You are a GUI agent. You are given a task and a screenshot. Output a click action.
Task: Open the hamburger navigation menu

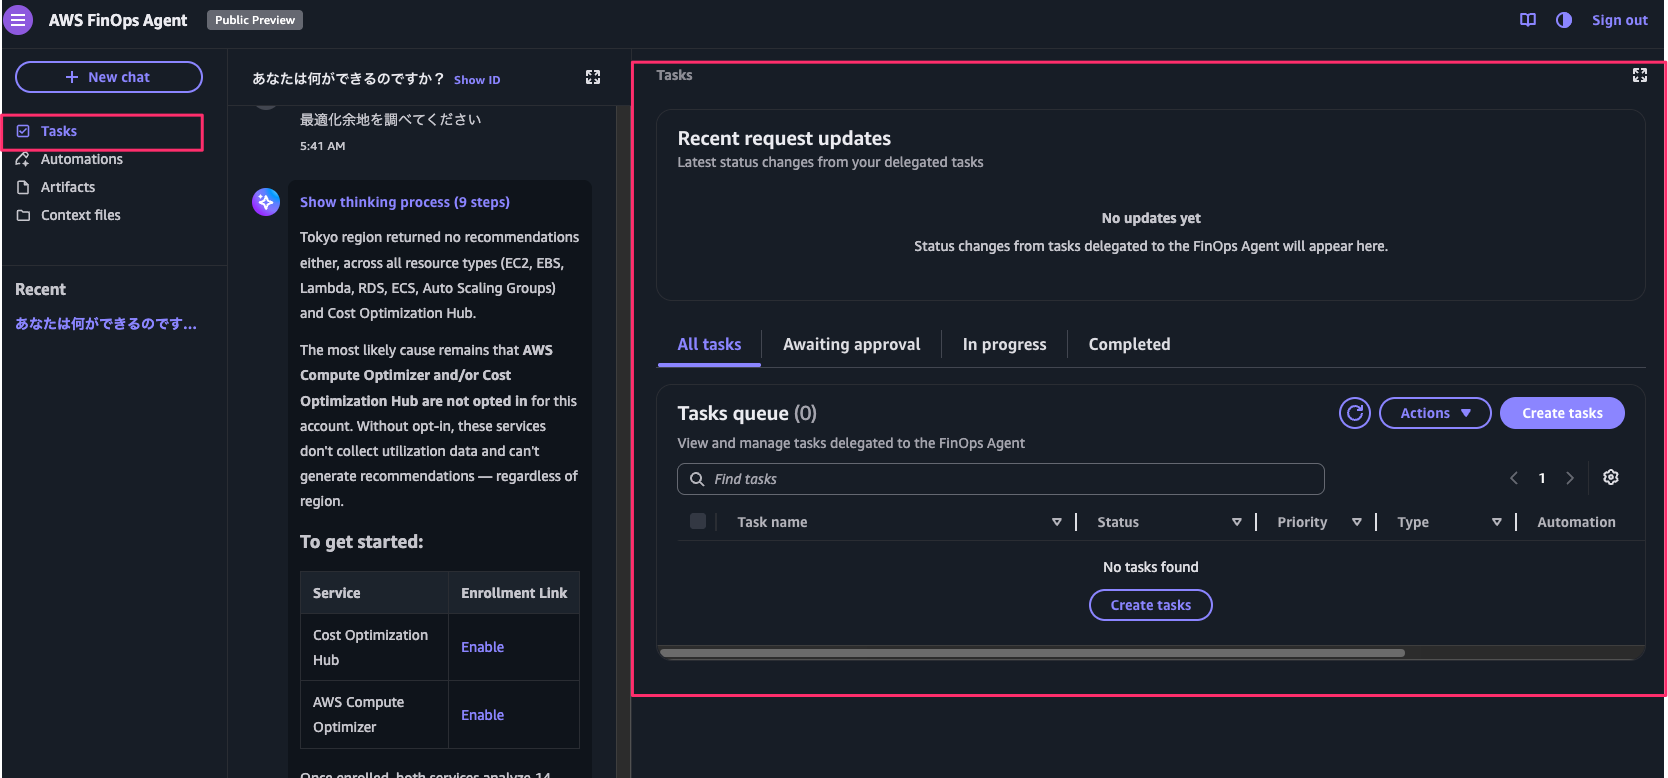click(18, 20)
